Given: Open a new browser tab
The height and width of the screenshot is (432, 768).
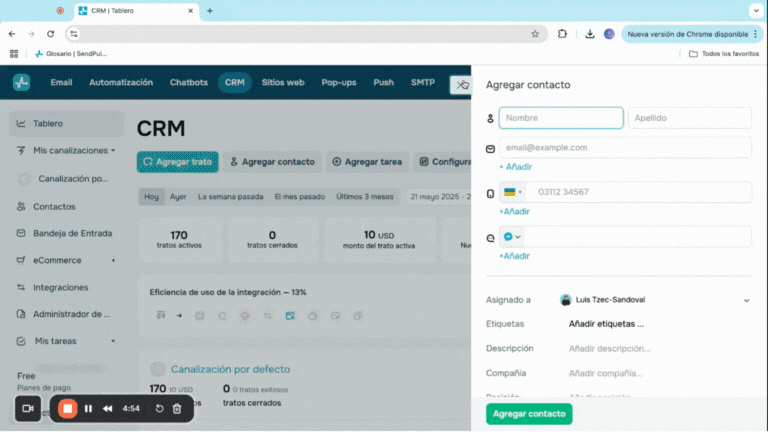Looking at the screenshot, I should tap(210, 10).
